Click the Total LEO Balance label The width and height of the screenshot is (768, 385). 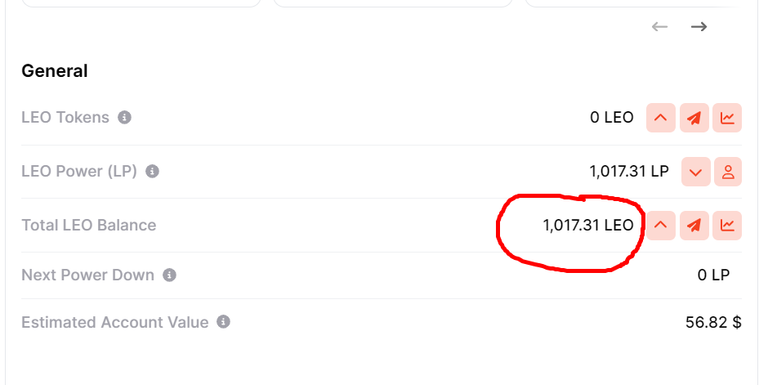(89, 225)
